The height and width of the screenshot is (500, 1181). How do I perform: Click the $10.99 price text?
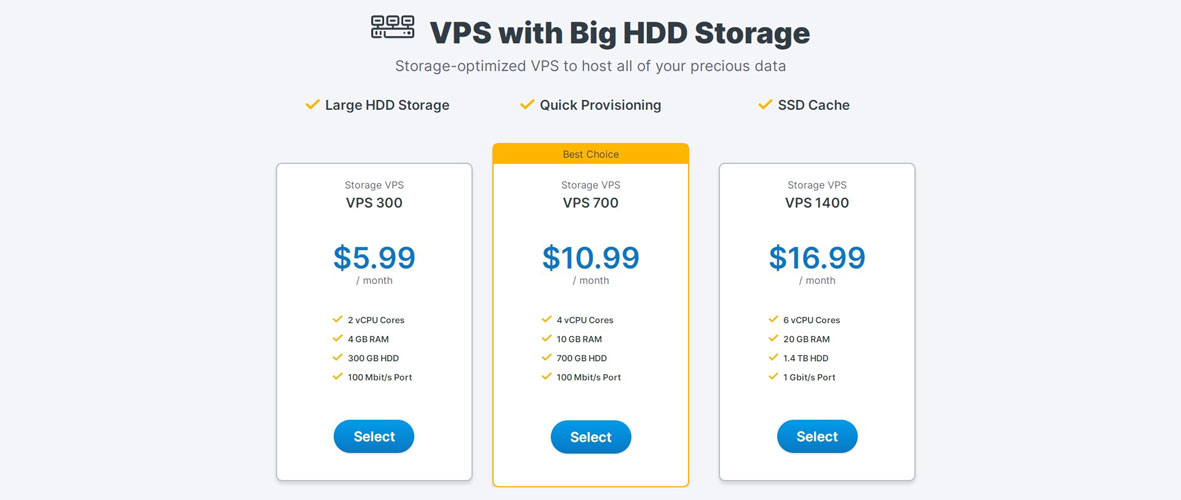tap(591, 258)
